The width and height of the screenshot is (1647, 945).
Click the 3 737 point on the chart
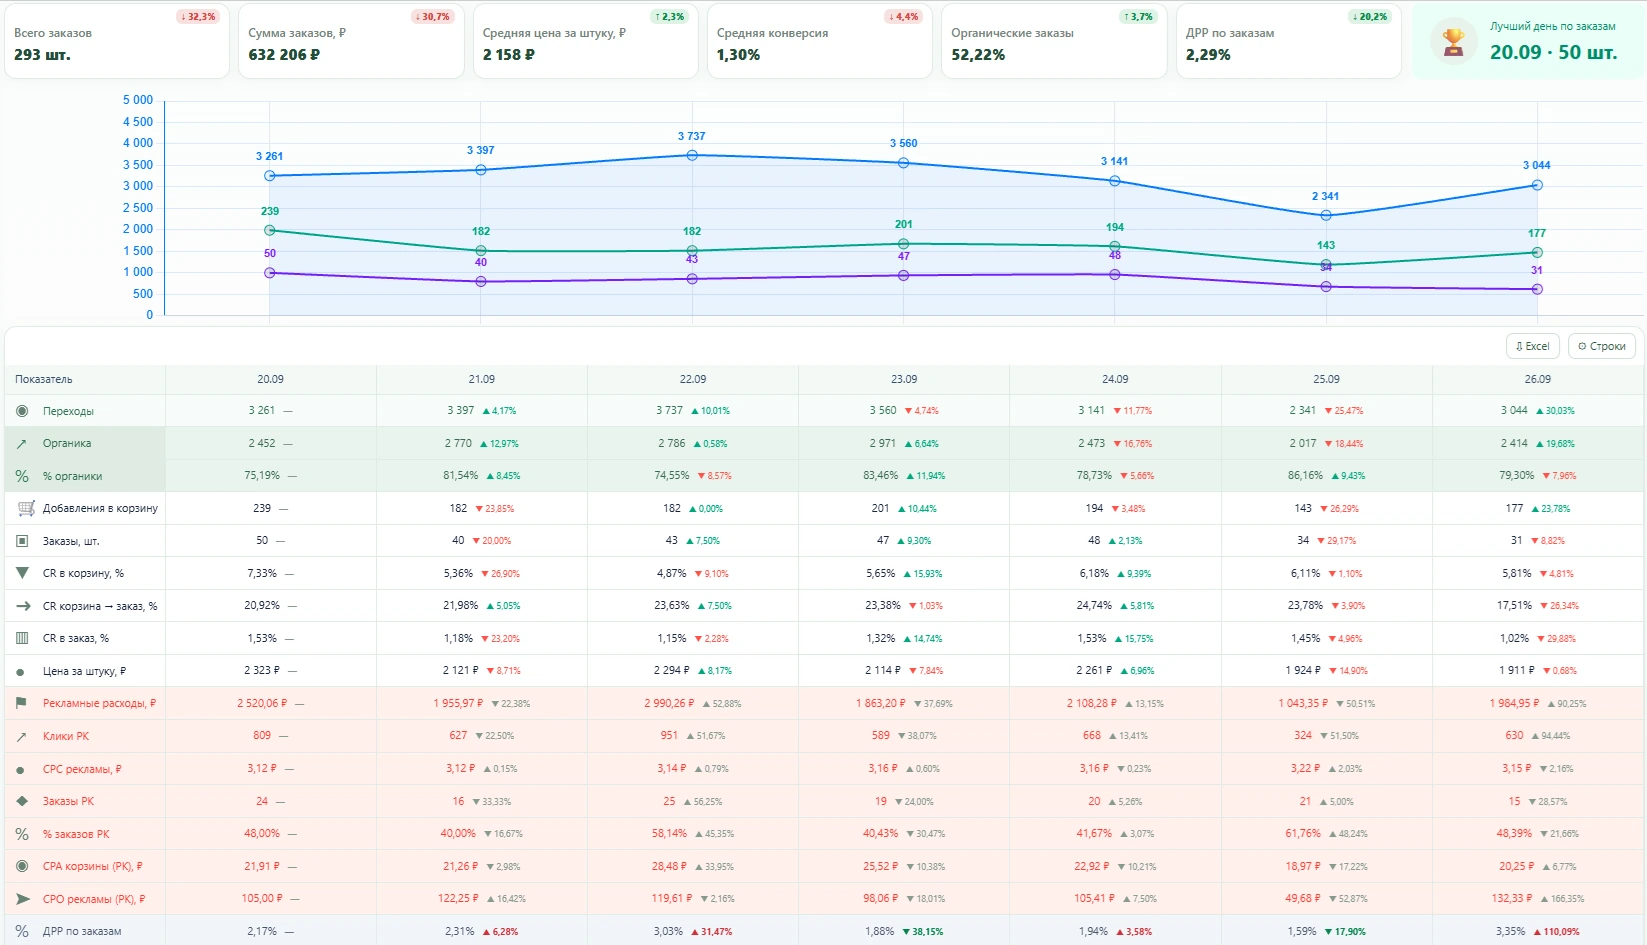tap(692, 155)
